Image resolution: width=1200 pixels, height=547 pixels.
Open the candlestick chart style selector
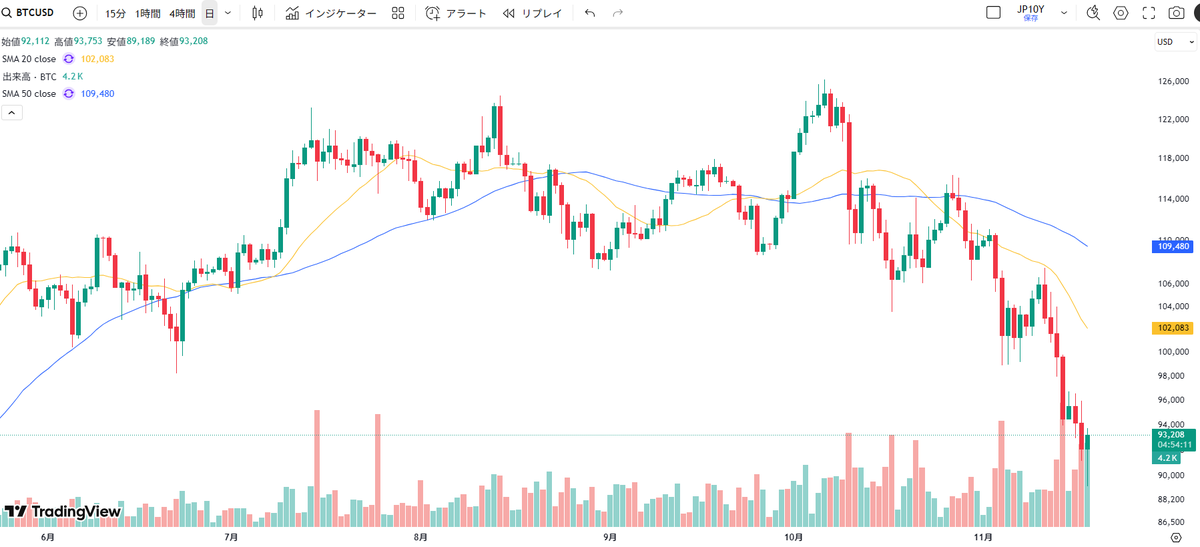258,13
